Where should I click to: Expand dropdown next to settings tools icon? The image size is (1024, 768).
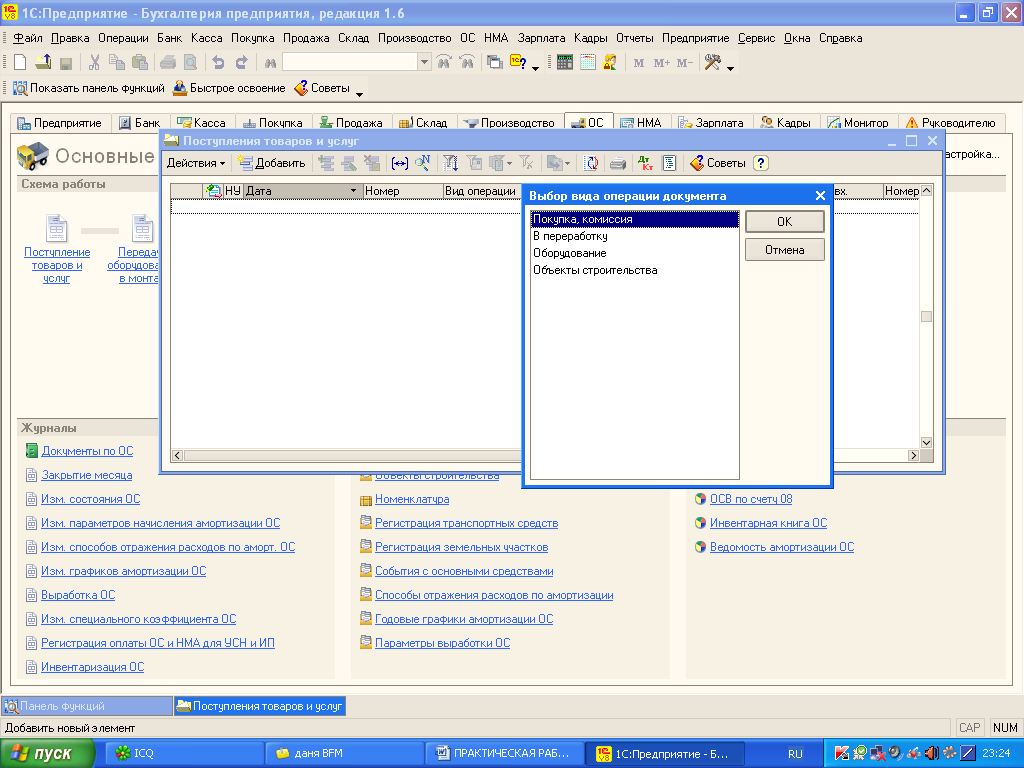click(x=730, y=68)
